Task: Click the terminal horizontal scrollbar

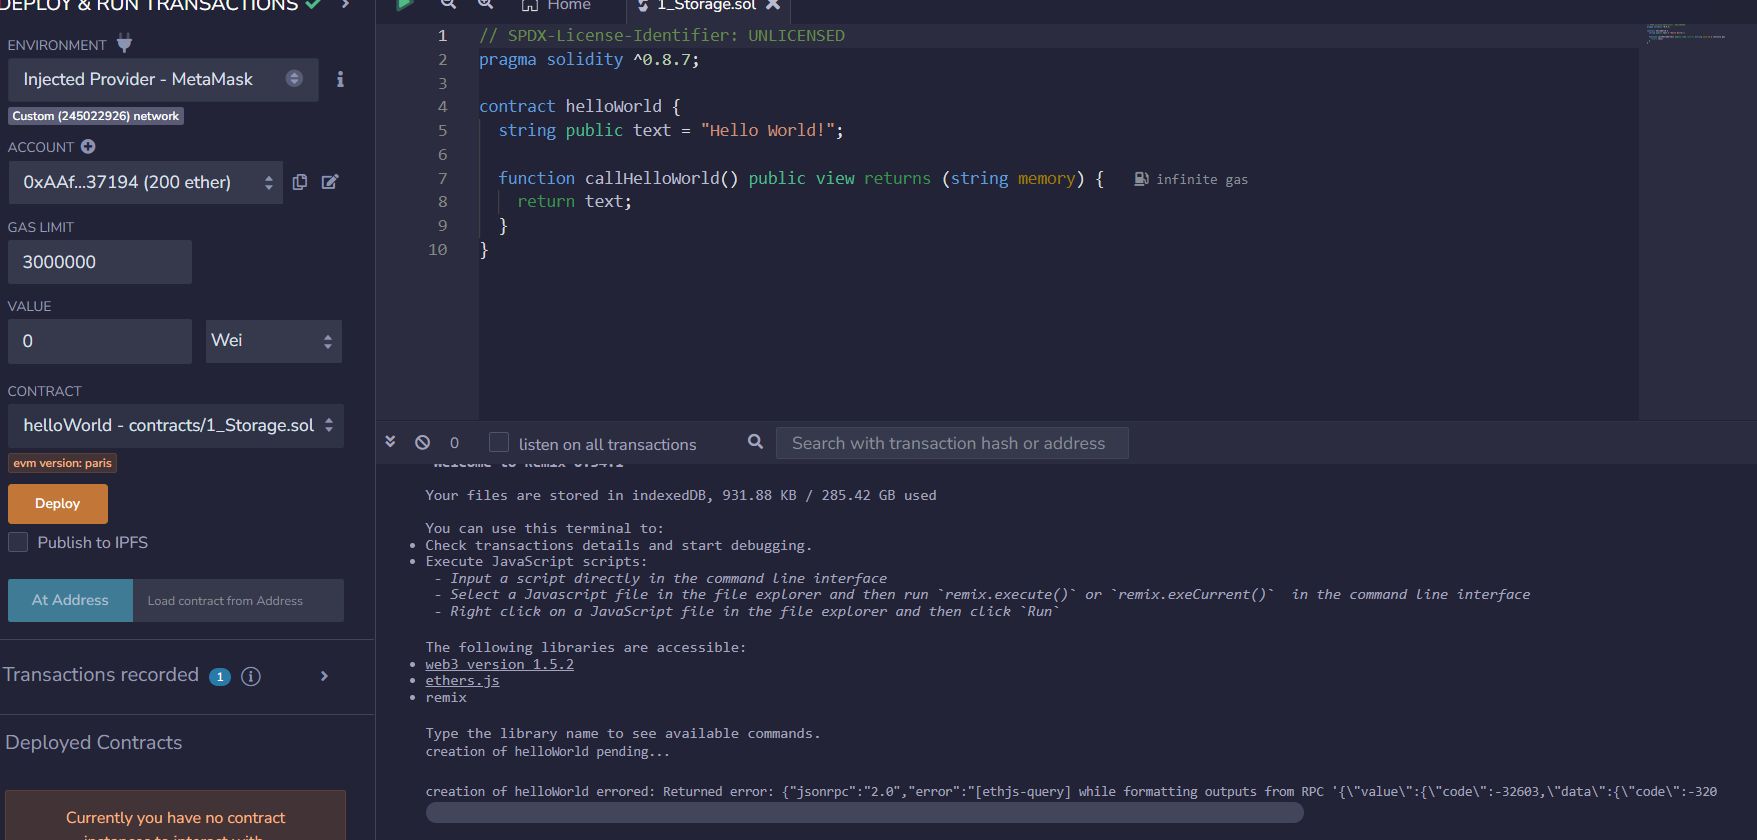Action: [x=864, y=813]
